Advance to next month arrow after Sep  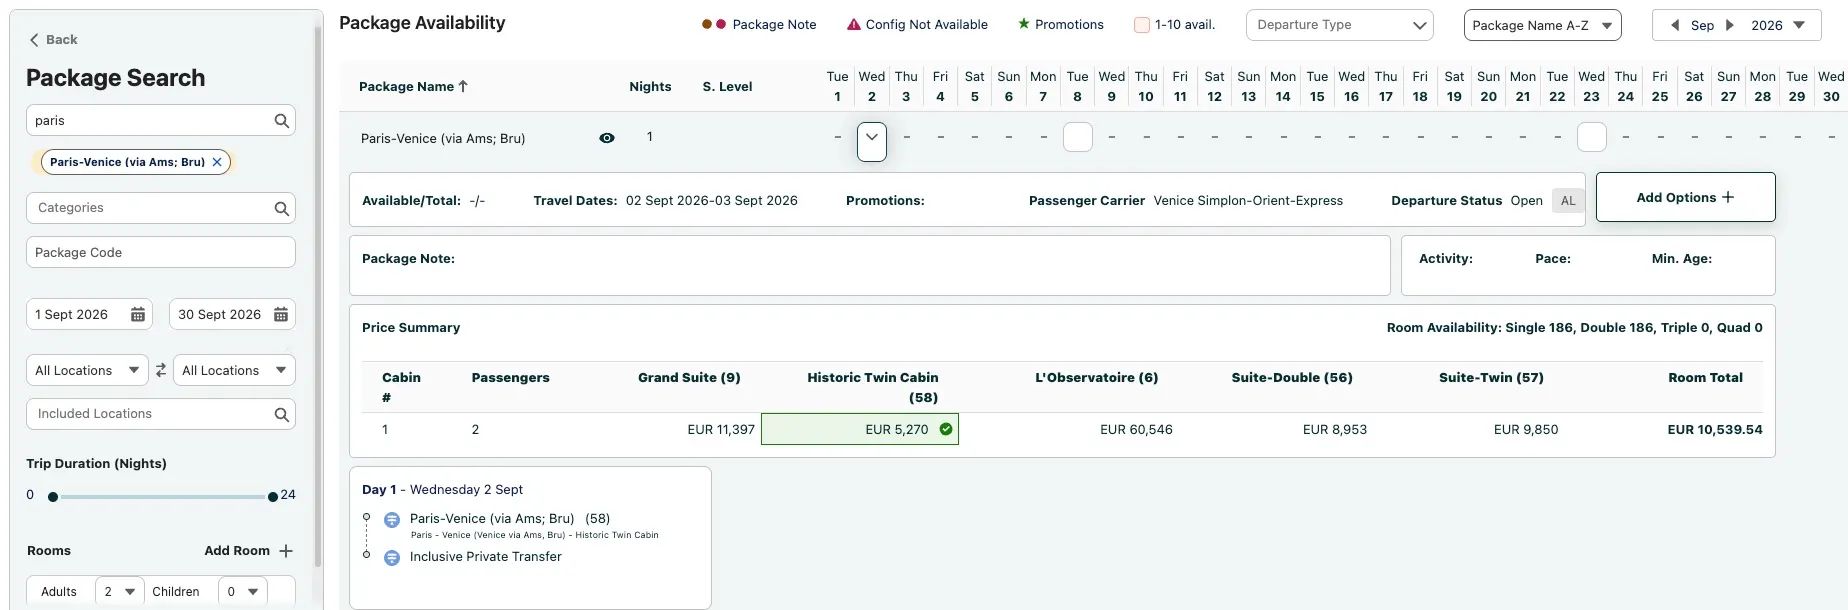point(1730,26)
